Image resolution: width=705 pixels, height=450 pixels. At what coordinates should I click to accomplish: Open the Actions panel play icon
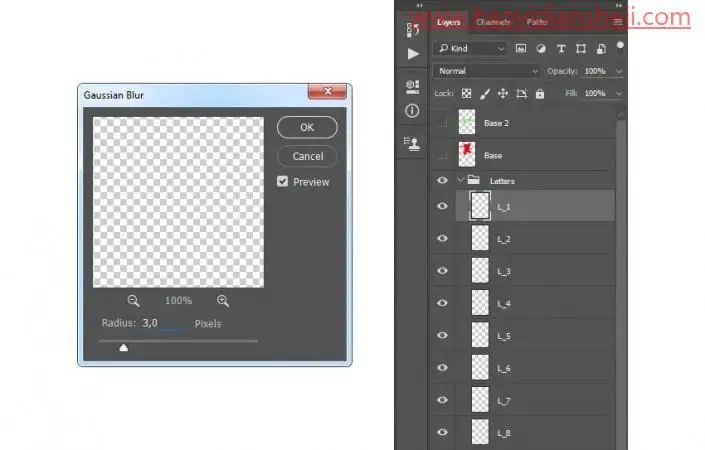pos(413,54)
